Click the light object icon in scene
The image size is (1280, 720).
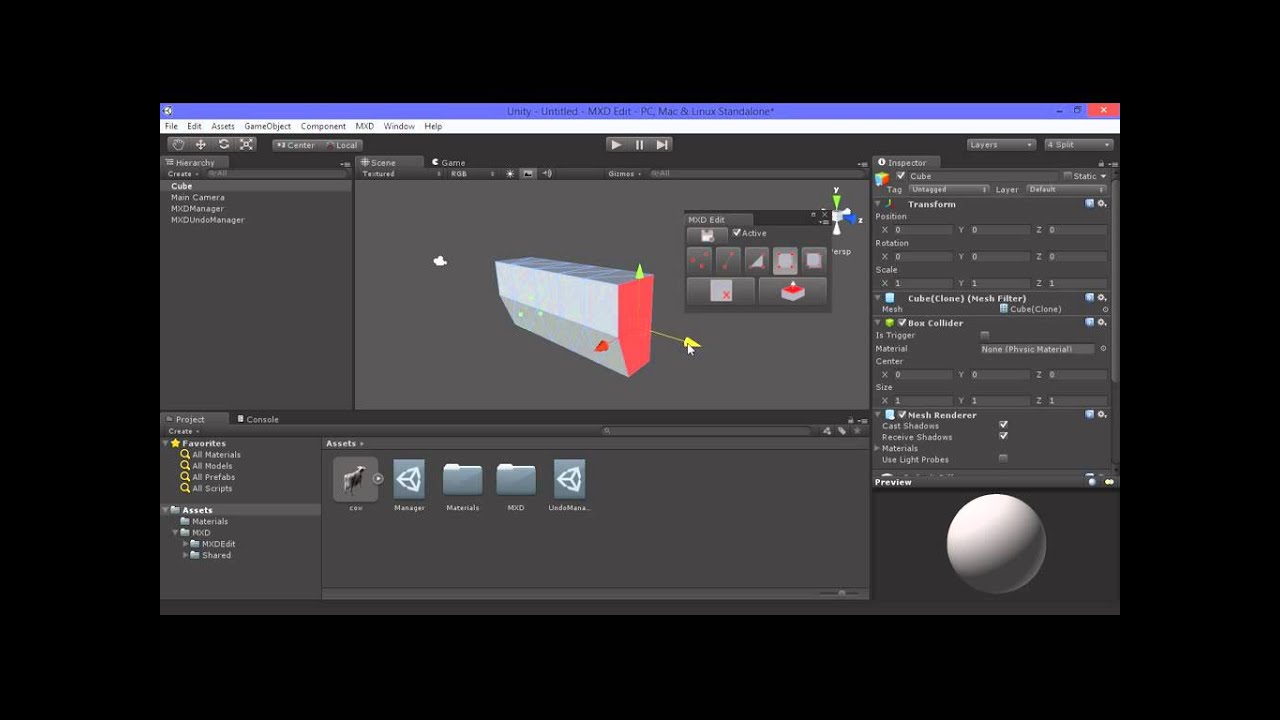(x=440, y=261)
